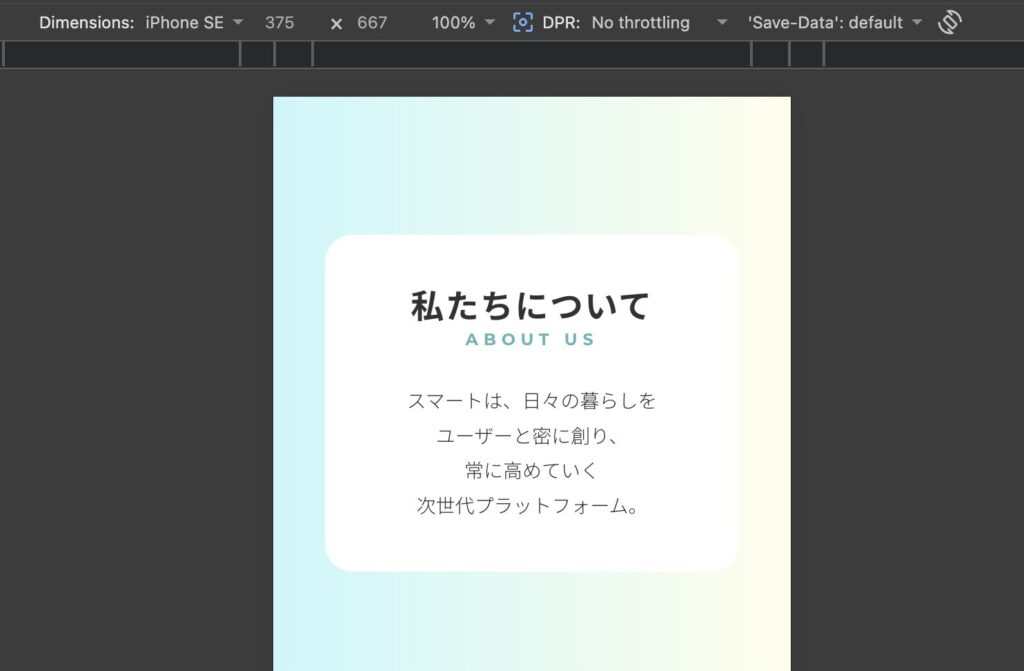This screenshot has height=671, width=1024.
Task: Click the ABOUT US subtitle text
Action: pyautogui.click(x=530, y=339)
